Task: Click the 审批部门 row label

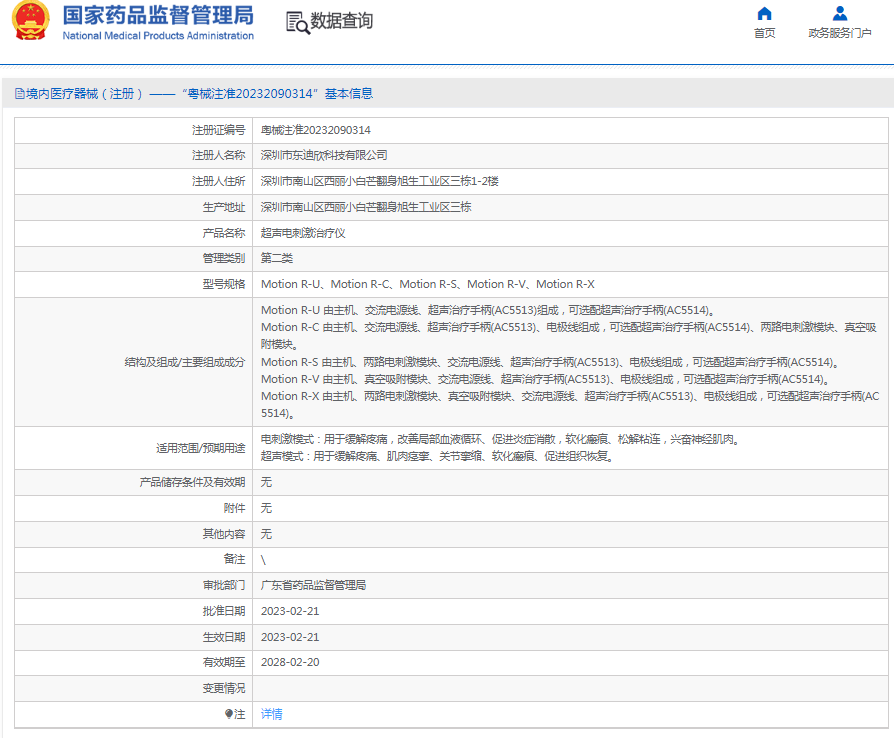Action: [x=224, y=585]
